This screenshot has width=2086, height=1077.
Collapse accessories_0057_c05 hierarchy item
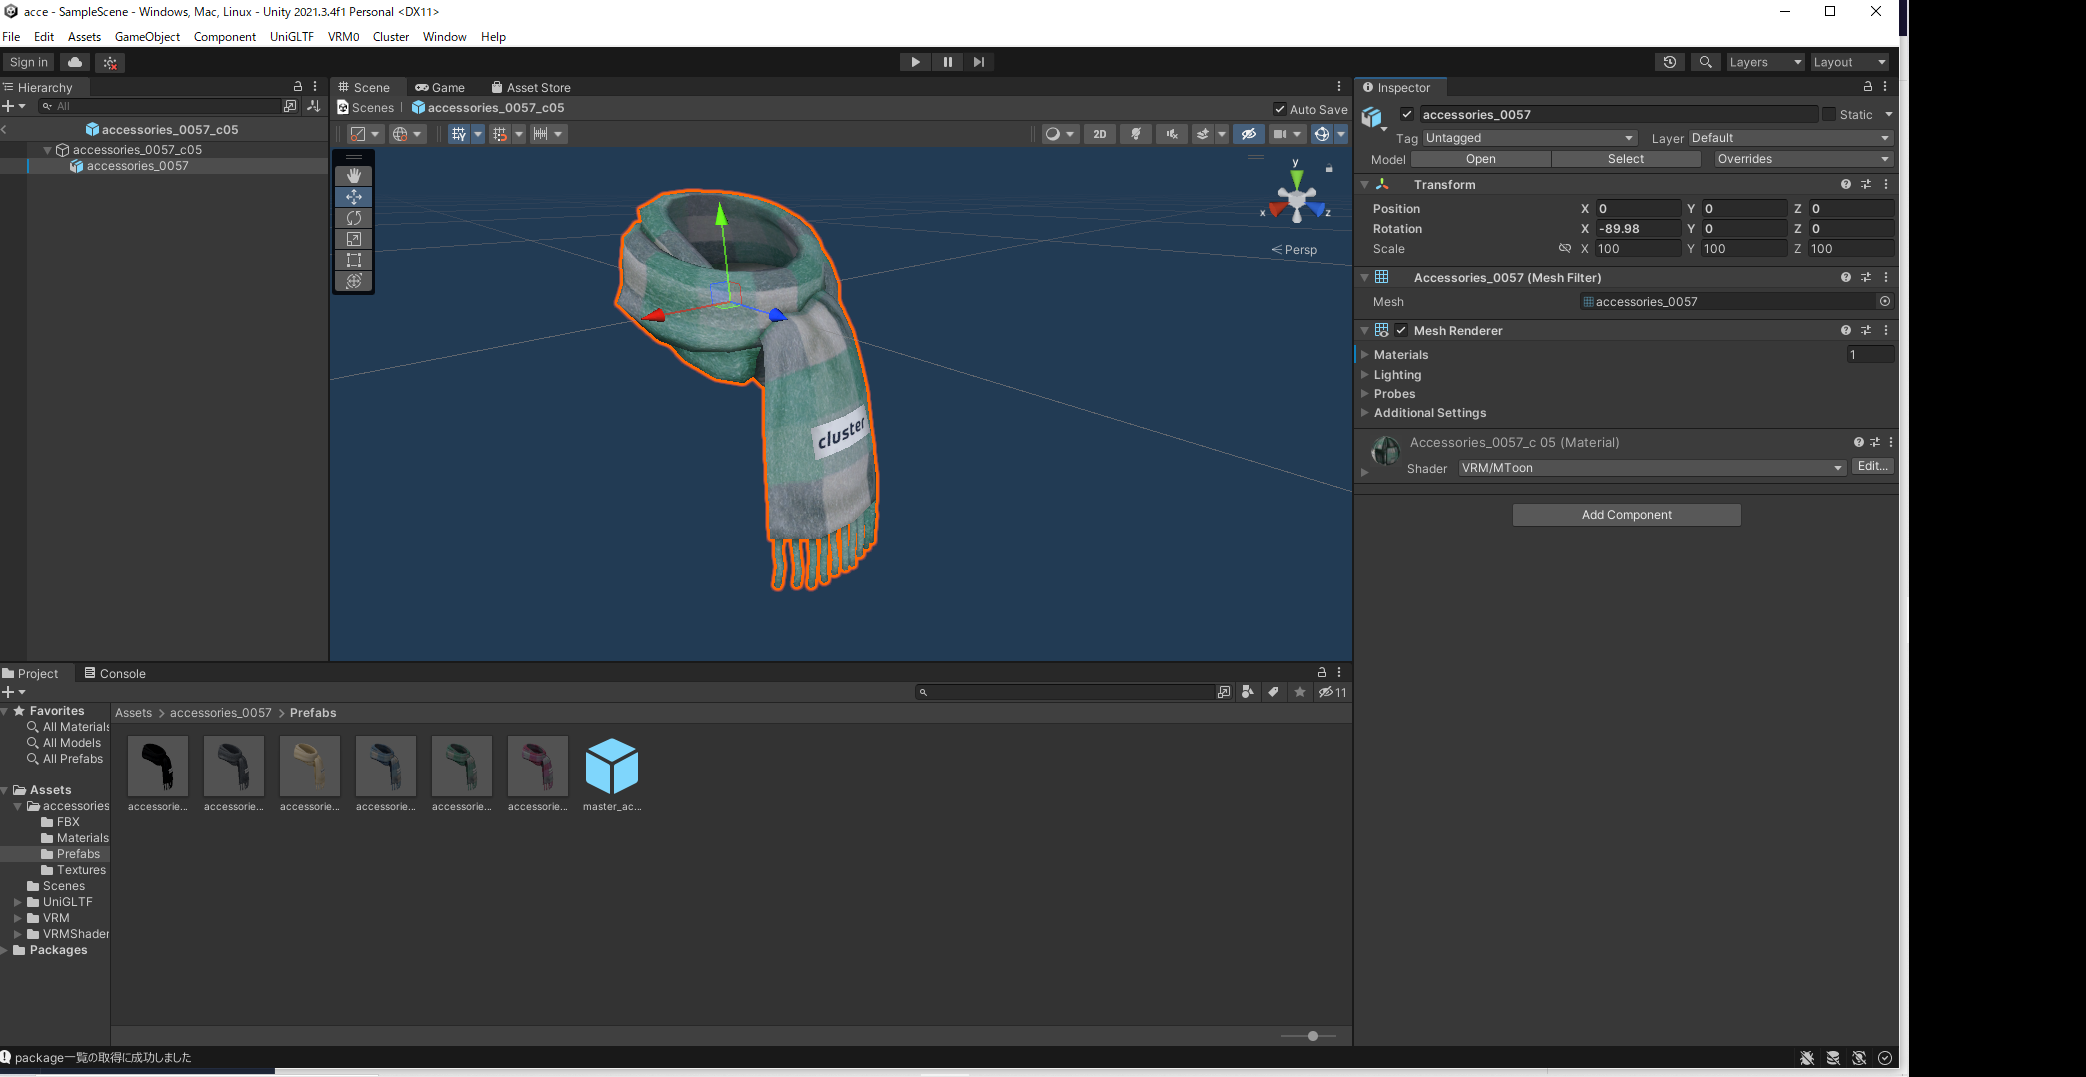(x=47, y=150)
